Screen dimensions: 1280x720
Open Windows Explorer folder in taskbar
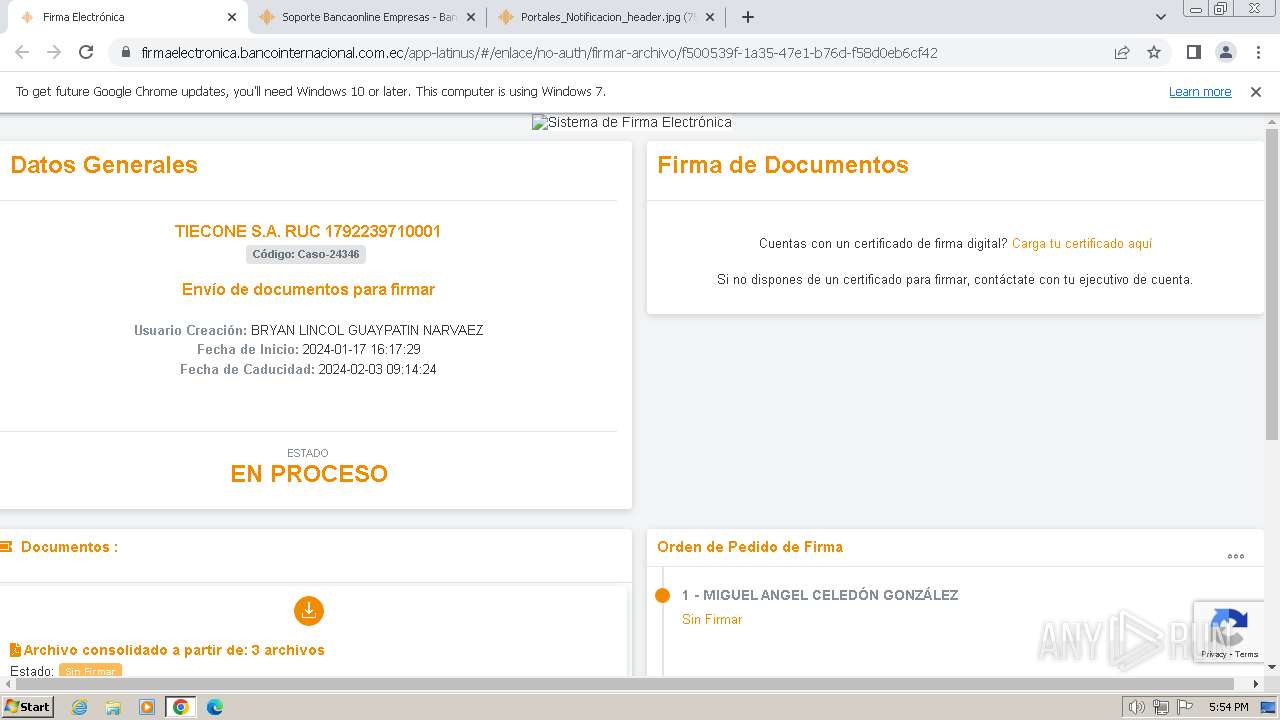[113, 707]
